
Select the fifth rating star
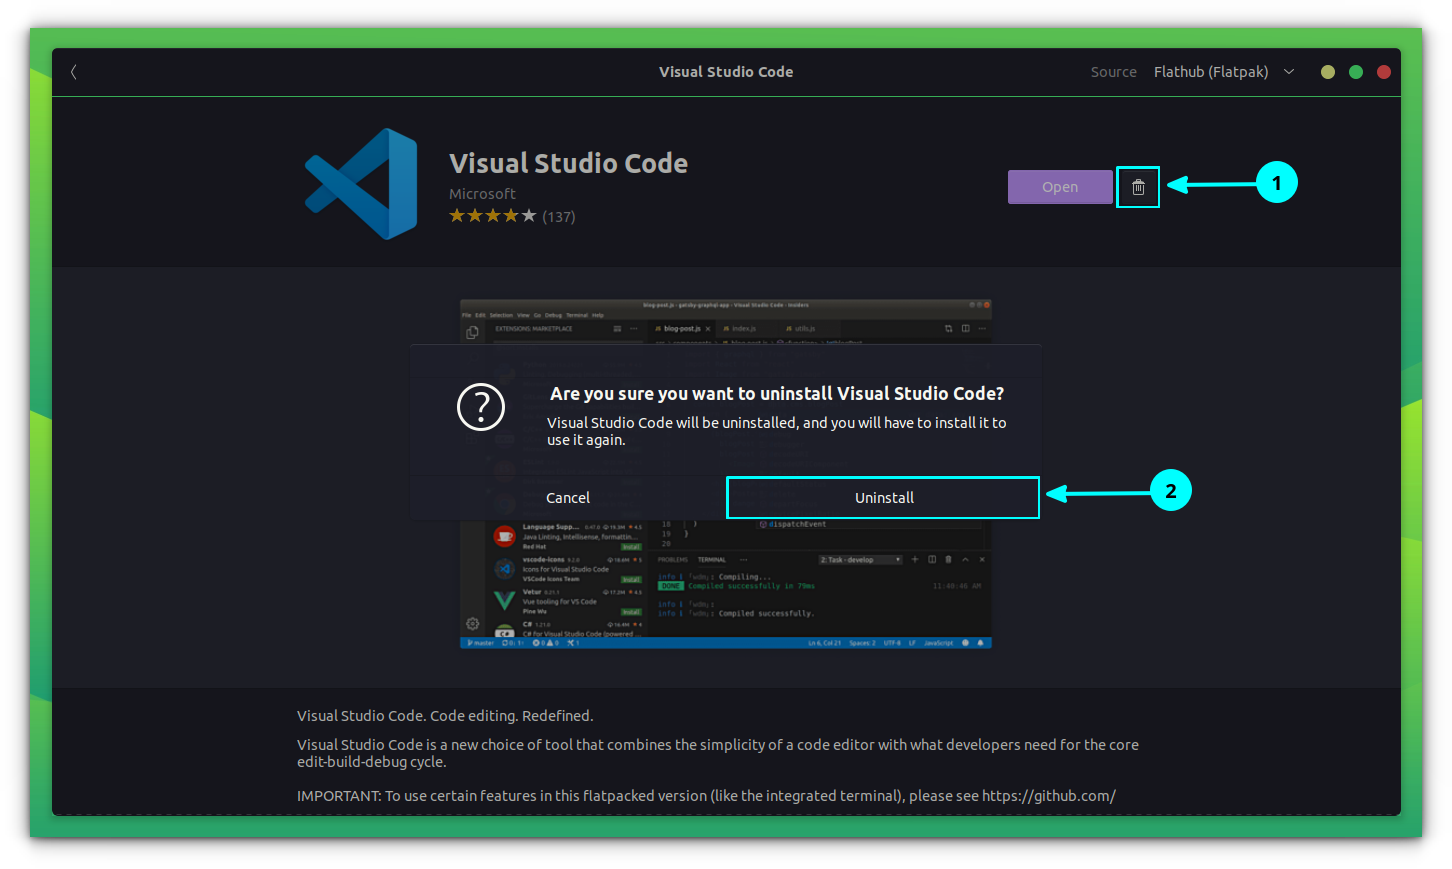tap(529, 215)
